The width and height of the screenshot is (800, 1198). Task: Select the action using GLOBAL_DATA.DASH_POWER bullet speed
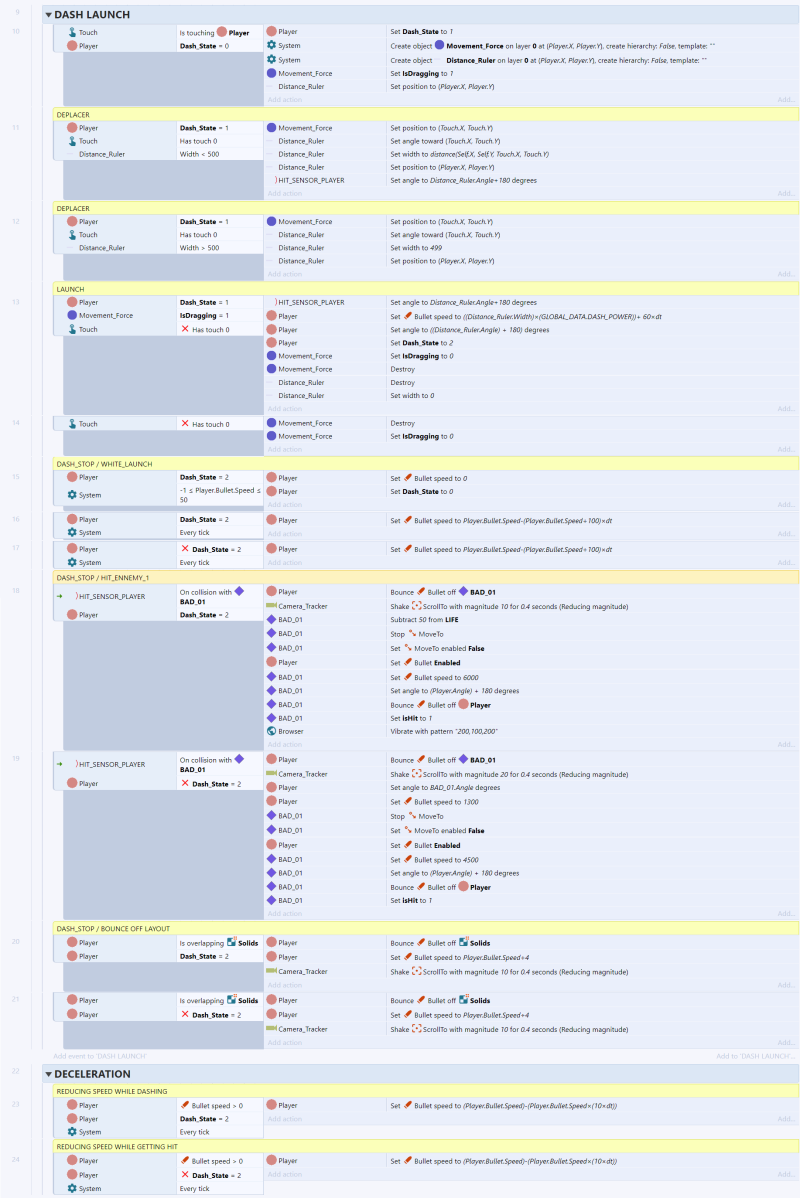coord(526,316)
